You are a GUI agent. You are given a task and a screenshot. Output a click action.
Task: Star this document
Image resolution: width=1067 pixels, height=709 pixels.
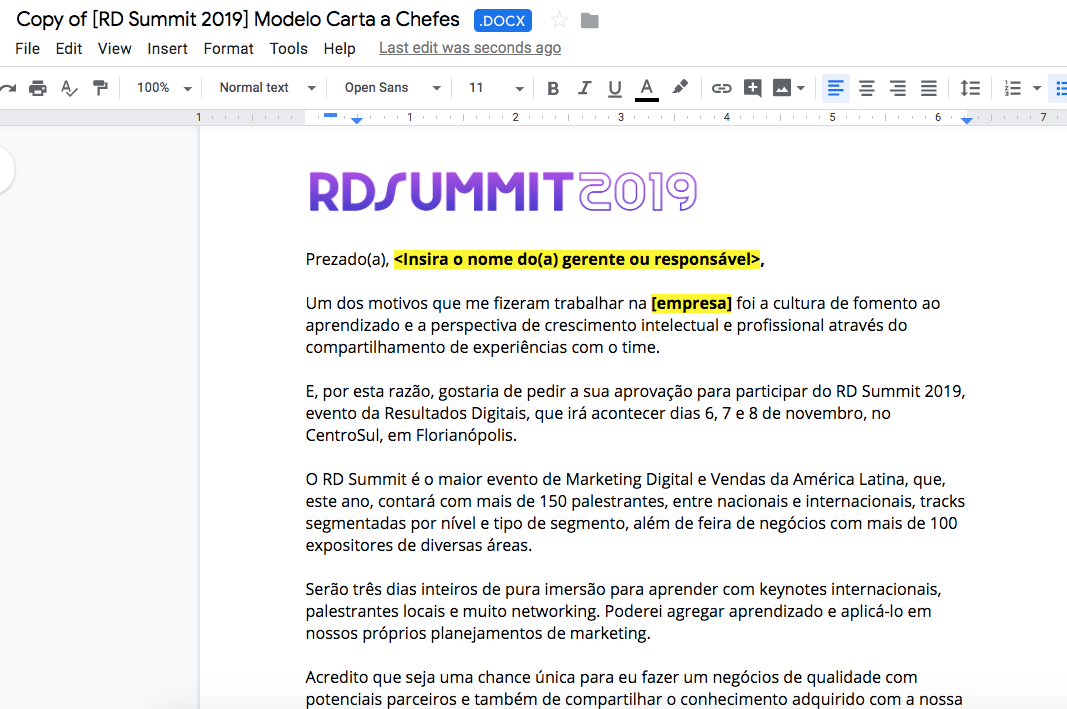point(559,20)
